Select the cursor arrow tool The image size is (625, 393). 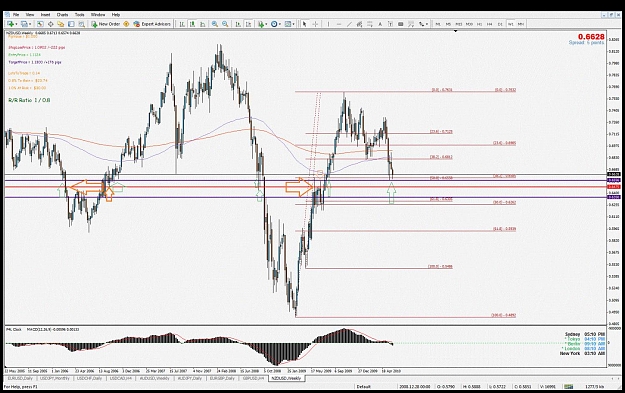point(305,24)
